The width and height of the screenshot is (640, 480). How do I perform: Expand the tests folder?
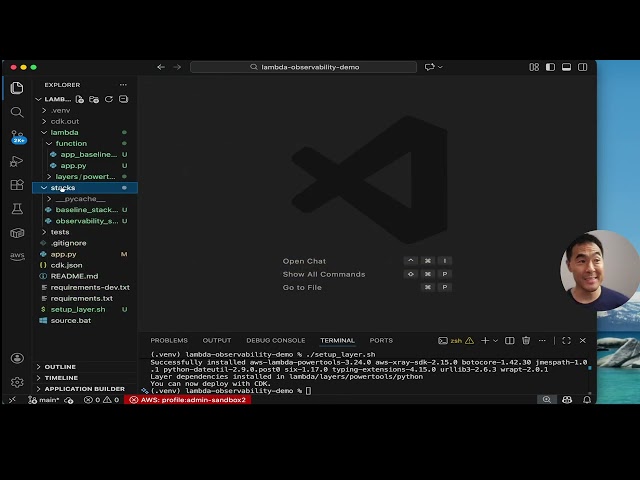click(x=85, y=232)
